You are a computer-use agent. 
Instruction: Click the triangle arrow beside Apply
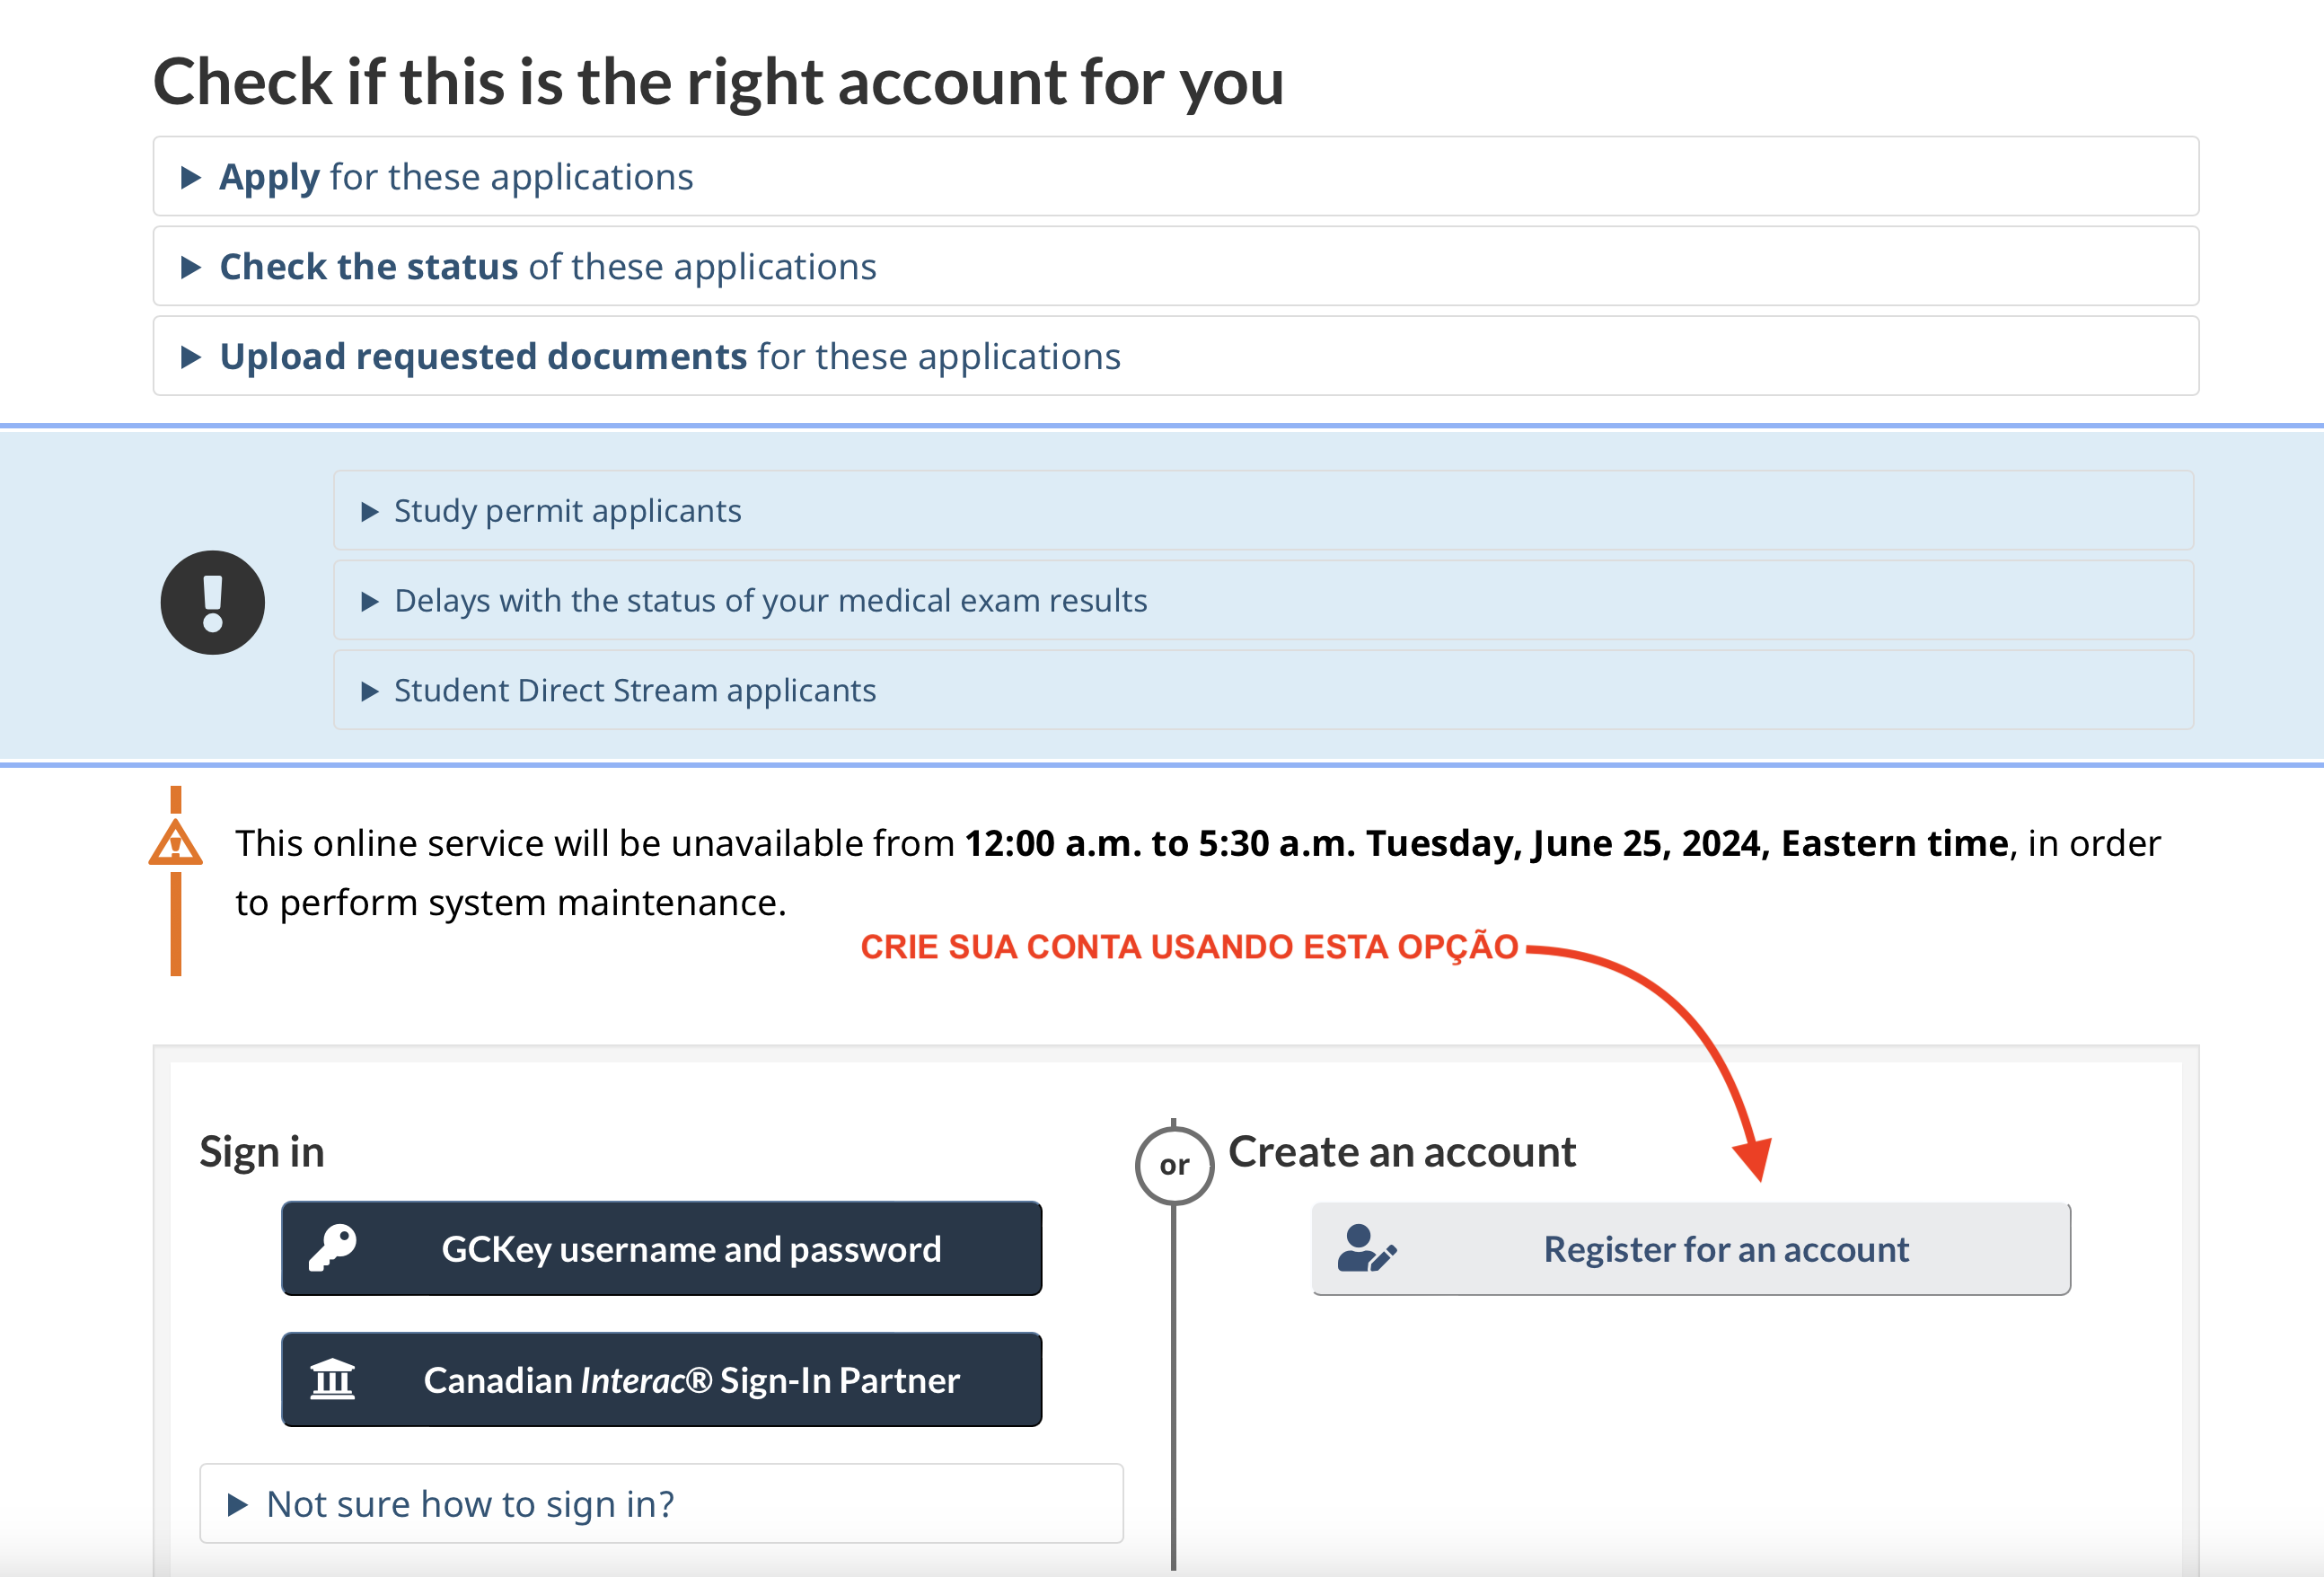coord(191,177)
